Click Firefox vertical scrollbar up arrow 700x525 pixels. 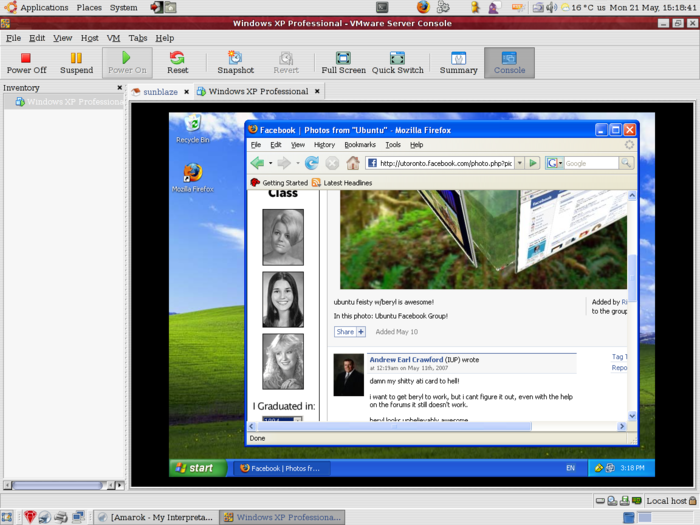tap(632, 195)
